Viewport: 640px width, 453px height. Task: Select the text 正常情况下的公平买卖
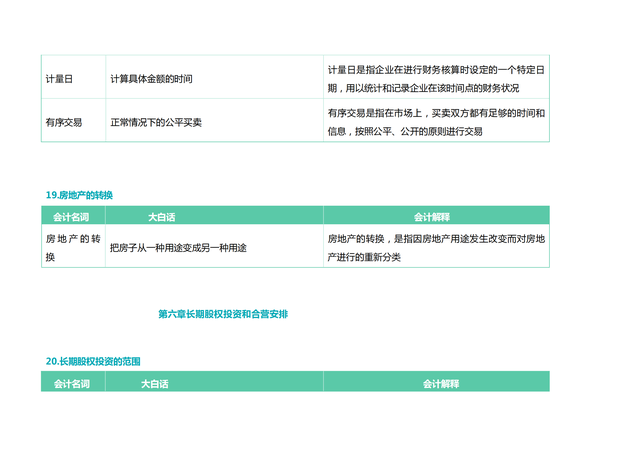[x=156, y=122]
